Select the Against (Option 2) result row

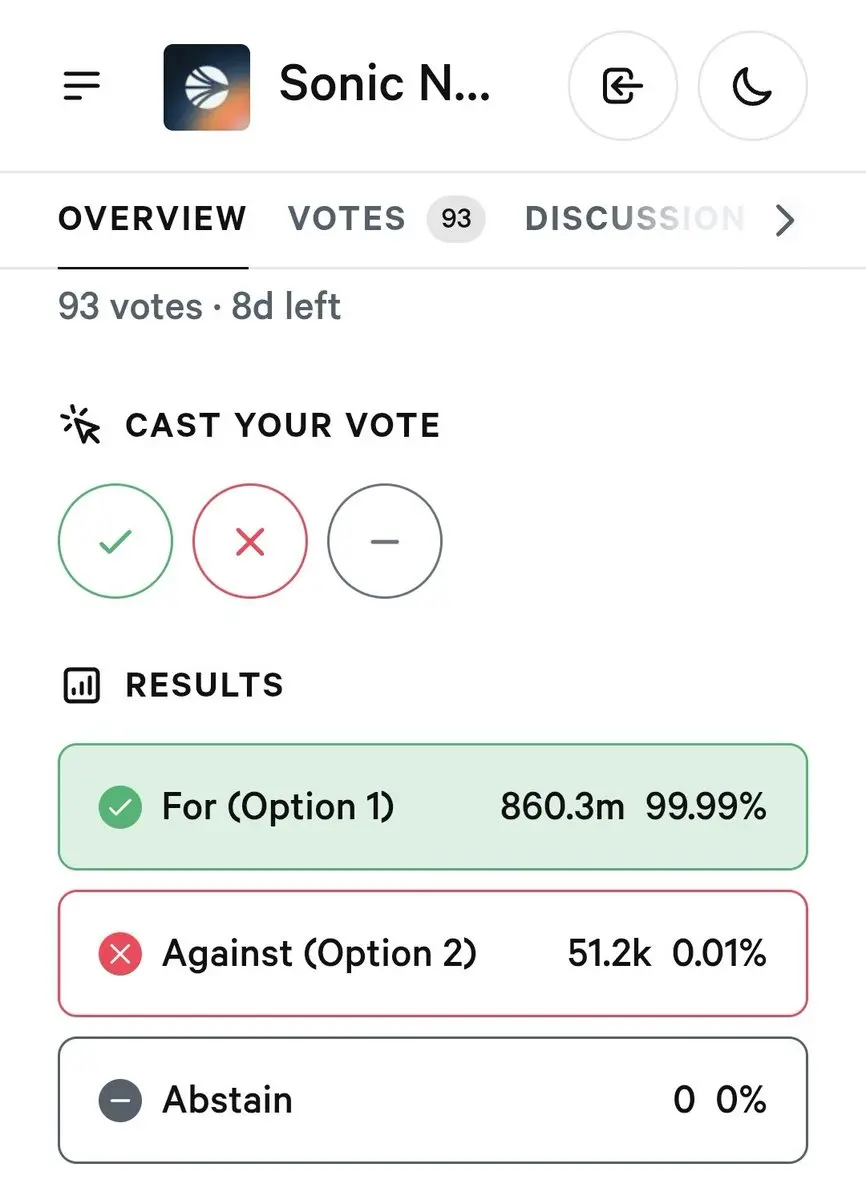[433, 953]
